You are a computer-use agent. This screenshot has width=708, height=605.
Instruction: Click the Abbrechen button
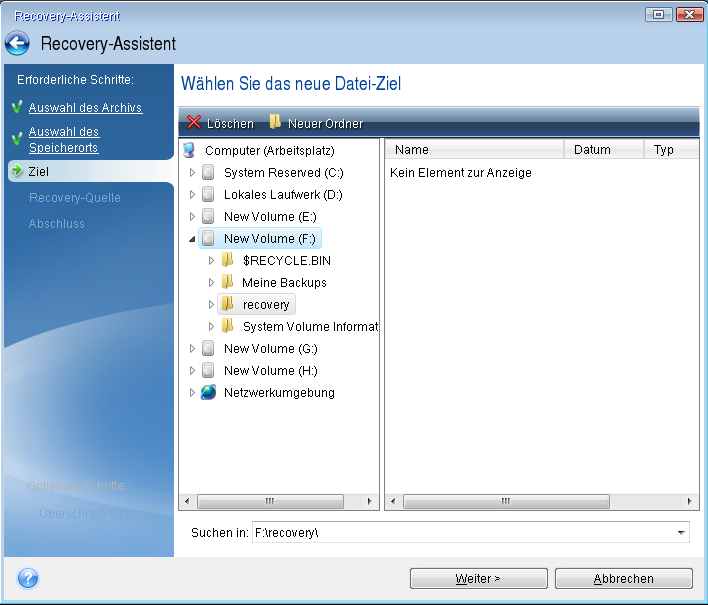pyautogui.click(x=623, y=579)
